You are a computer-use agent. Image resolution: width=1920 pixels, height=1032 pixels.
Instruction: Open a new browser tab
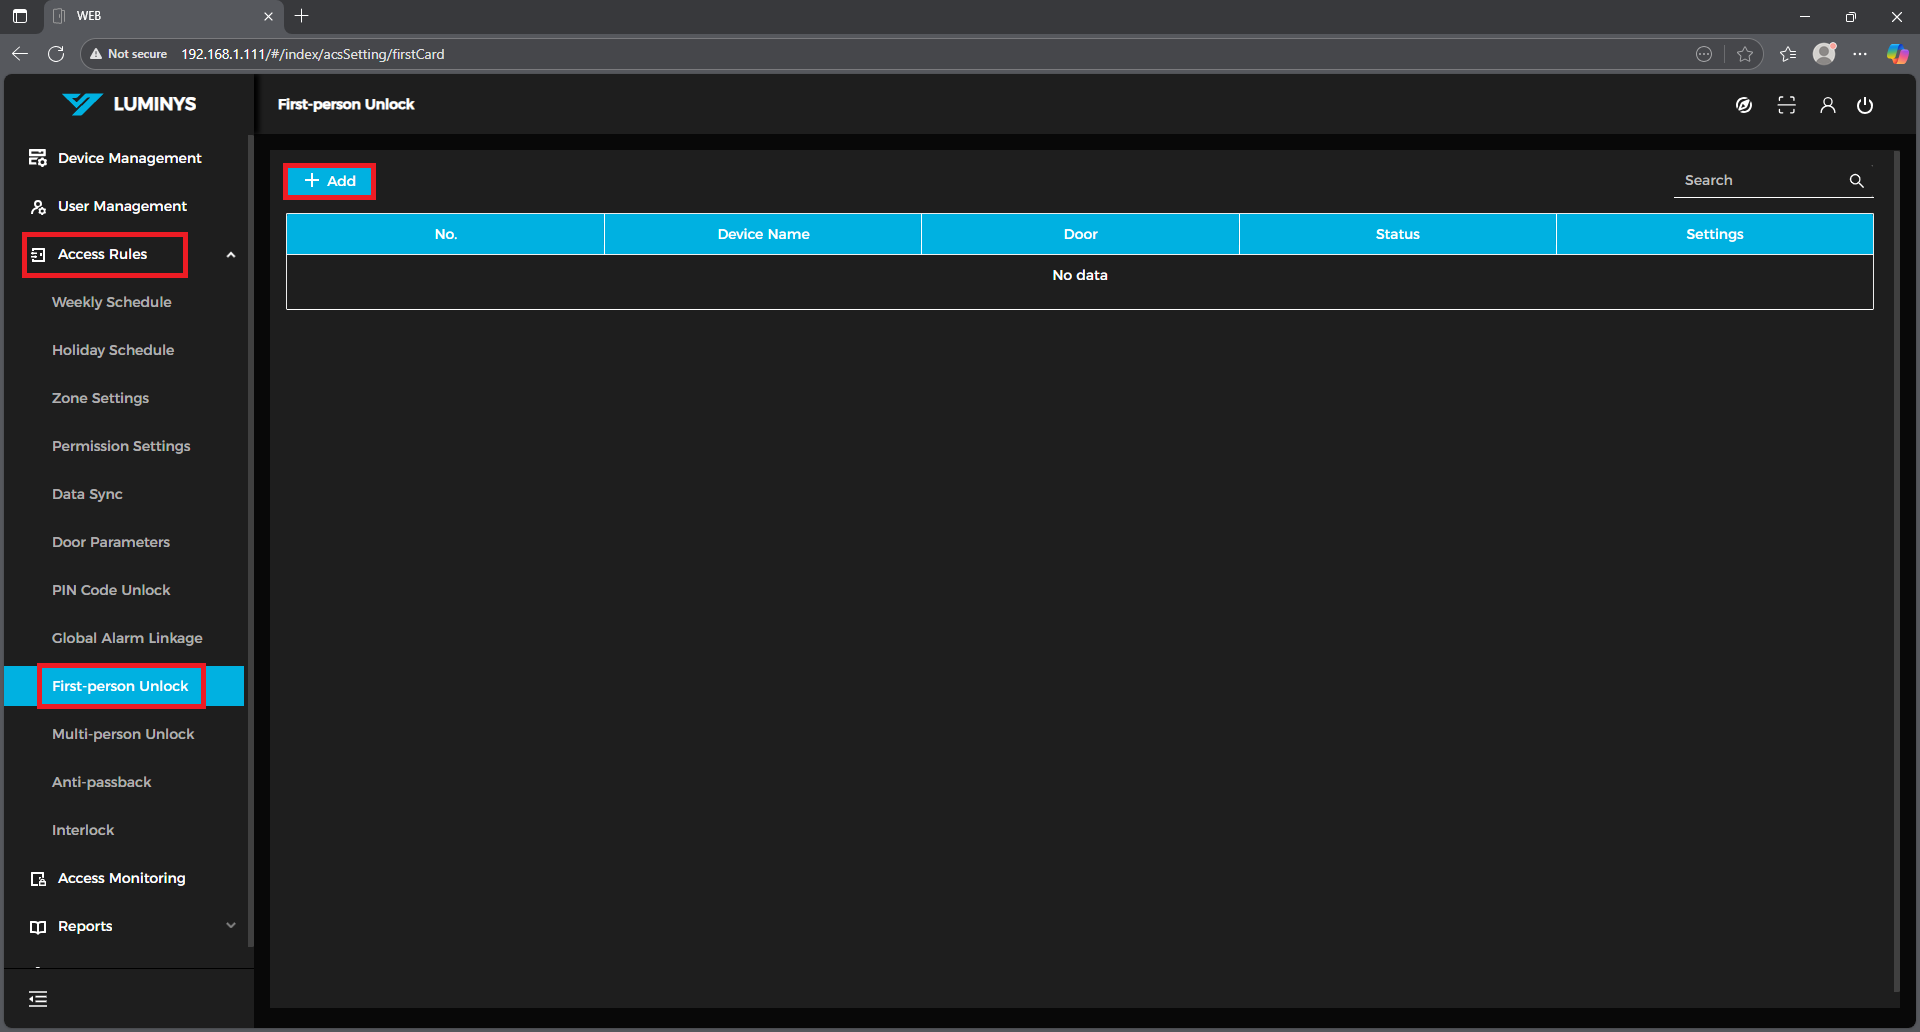tap(302, 16)
